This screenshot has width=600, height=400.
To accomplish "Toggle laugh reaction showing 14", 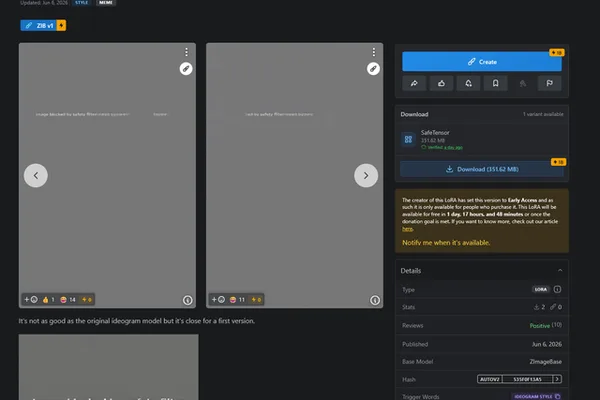I will click(68, 300).
